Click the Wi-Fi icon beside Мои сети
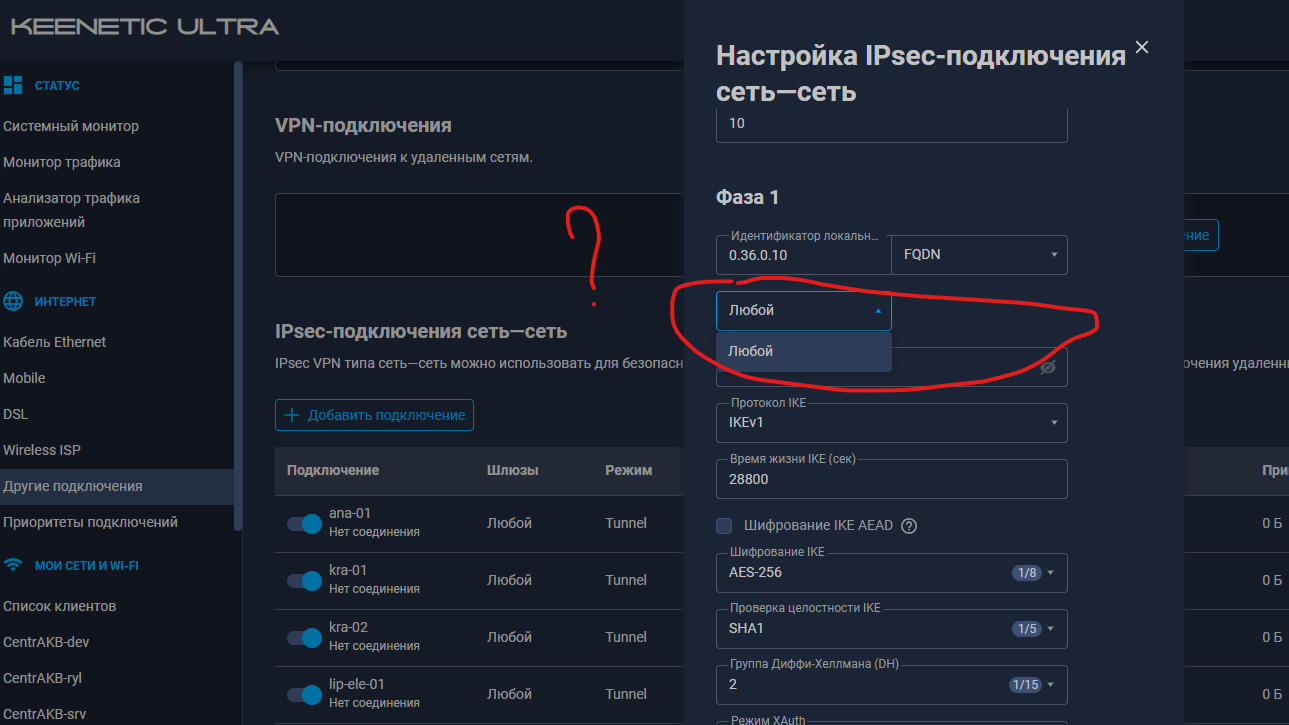 point(13,565)
